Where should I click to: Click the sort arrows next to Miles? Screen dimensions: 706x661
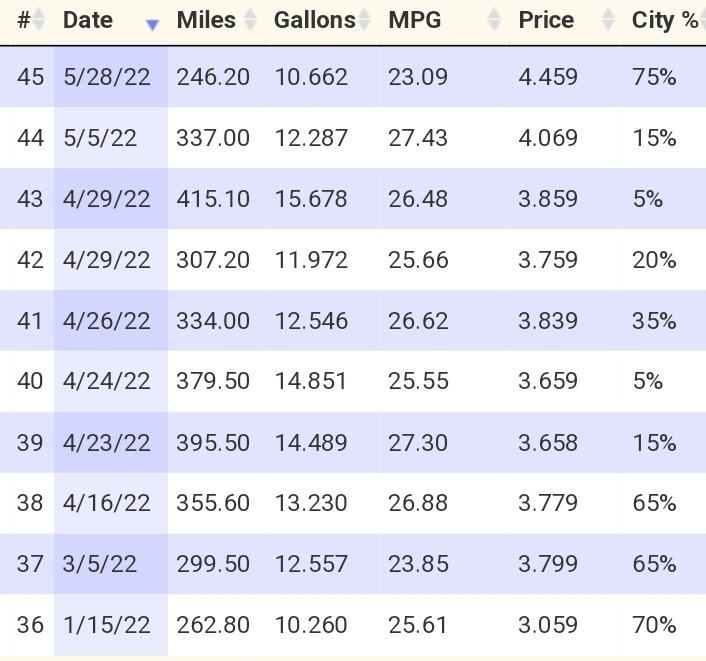(x=251, y=19)
